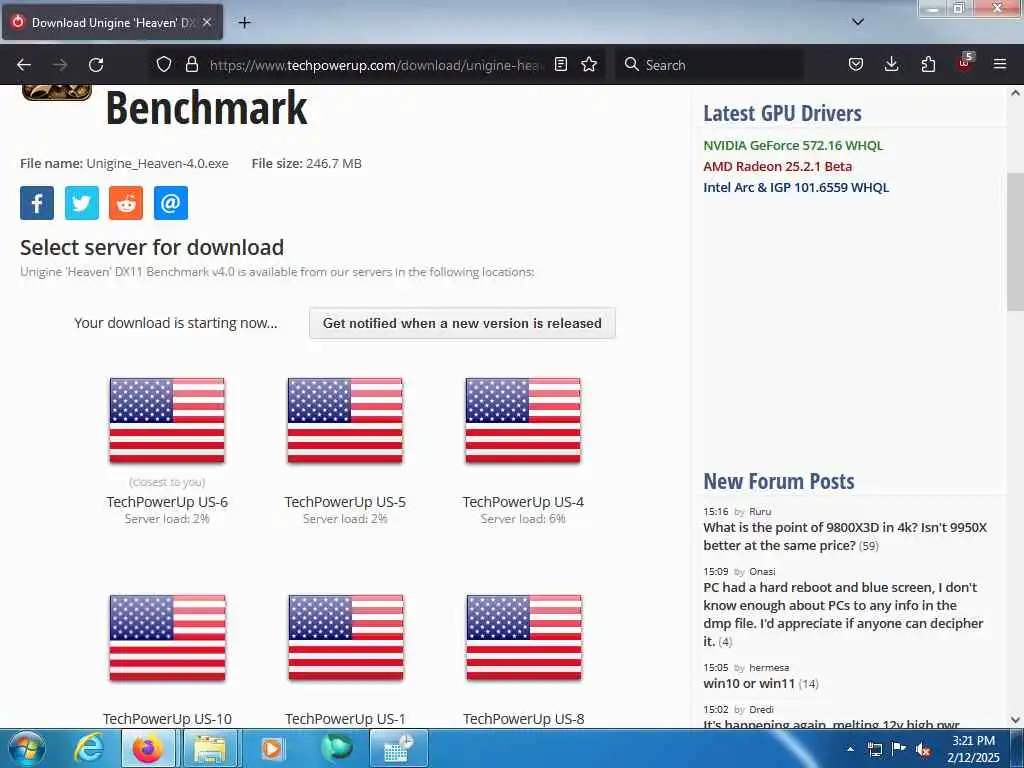Click the muted volume tray icon
This screenshot has width=1024, height=768.
click(923, 749)
